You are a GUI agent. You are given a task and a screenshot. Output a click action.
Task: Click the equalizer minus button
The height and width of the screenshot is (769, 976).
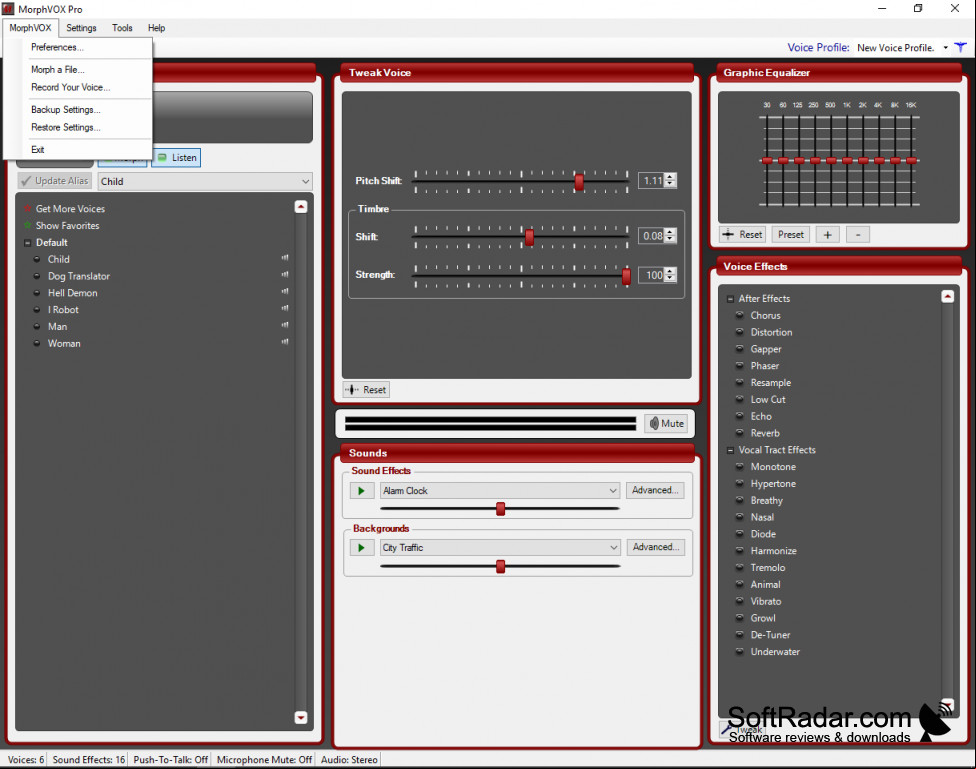[858, 235]
